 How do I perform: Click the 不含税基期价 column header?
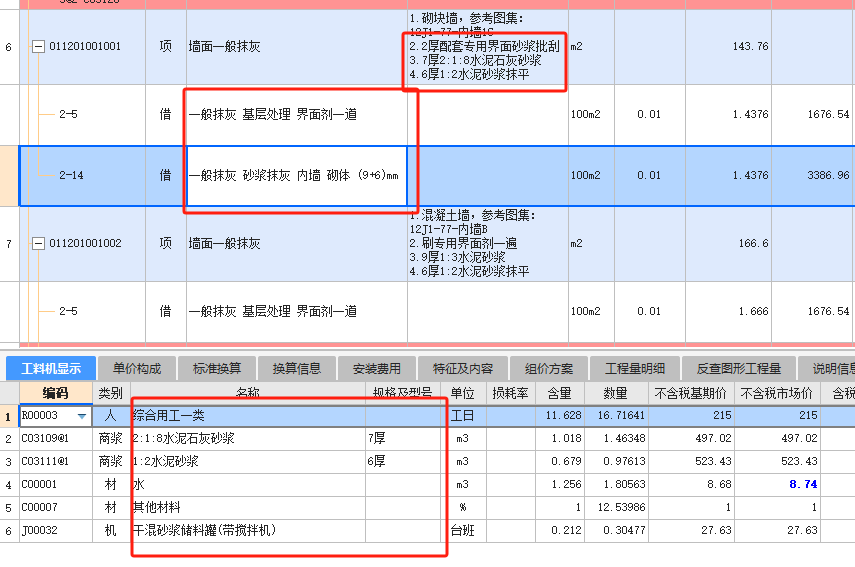690,393
